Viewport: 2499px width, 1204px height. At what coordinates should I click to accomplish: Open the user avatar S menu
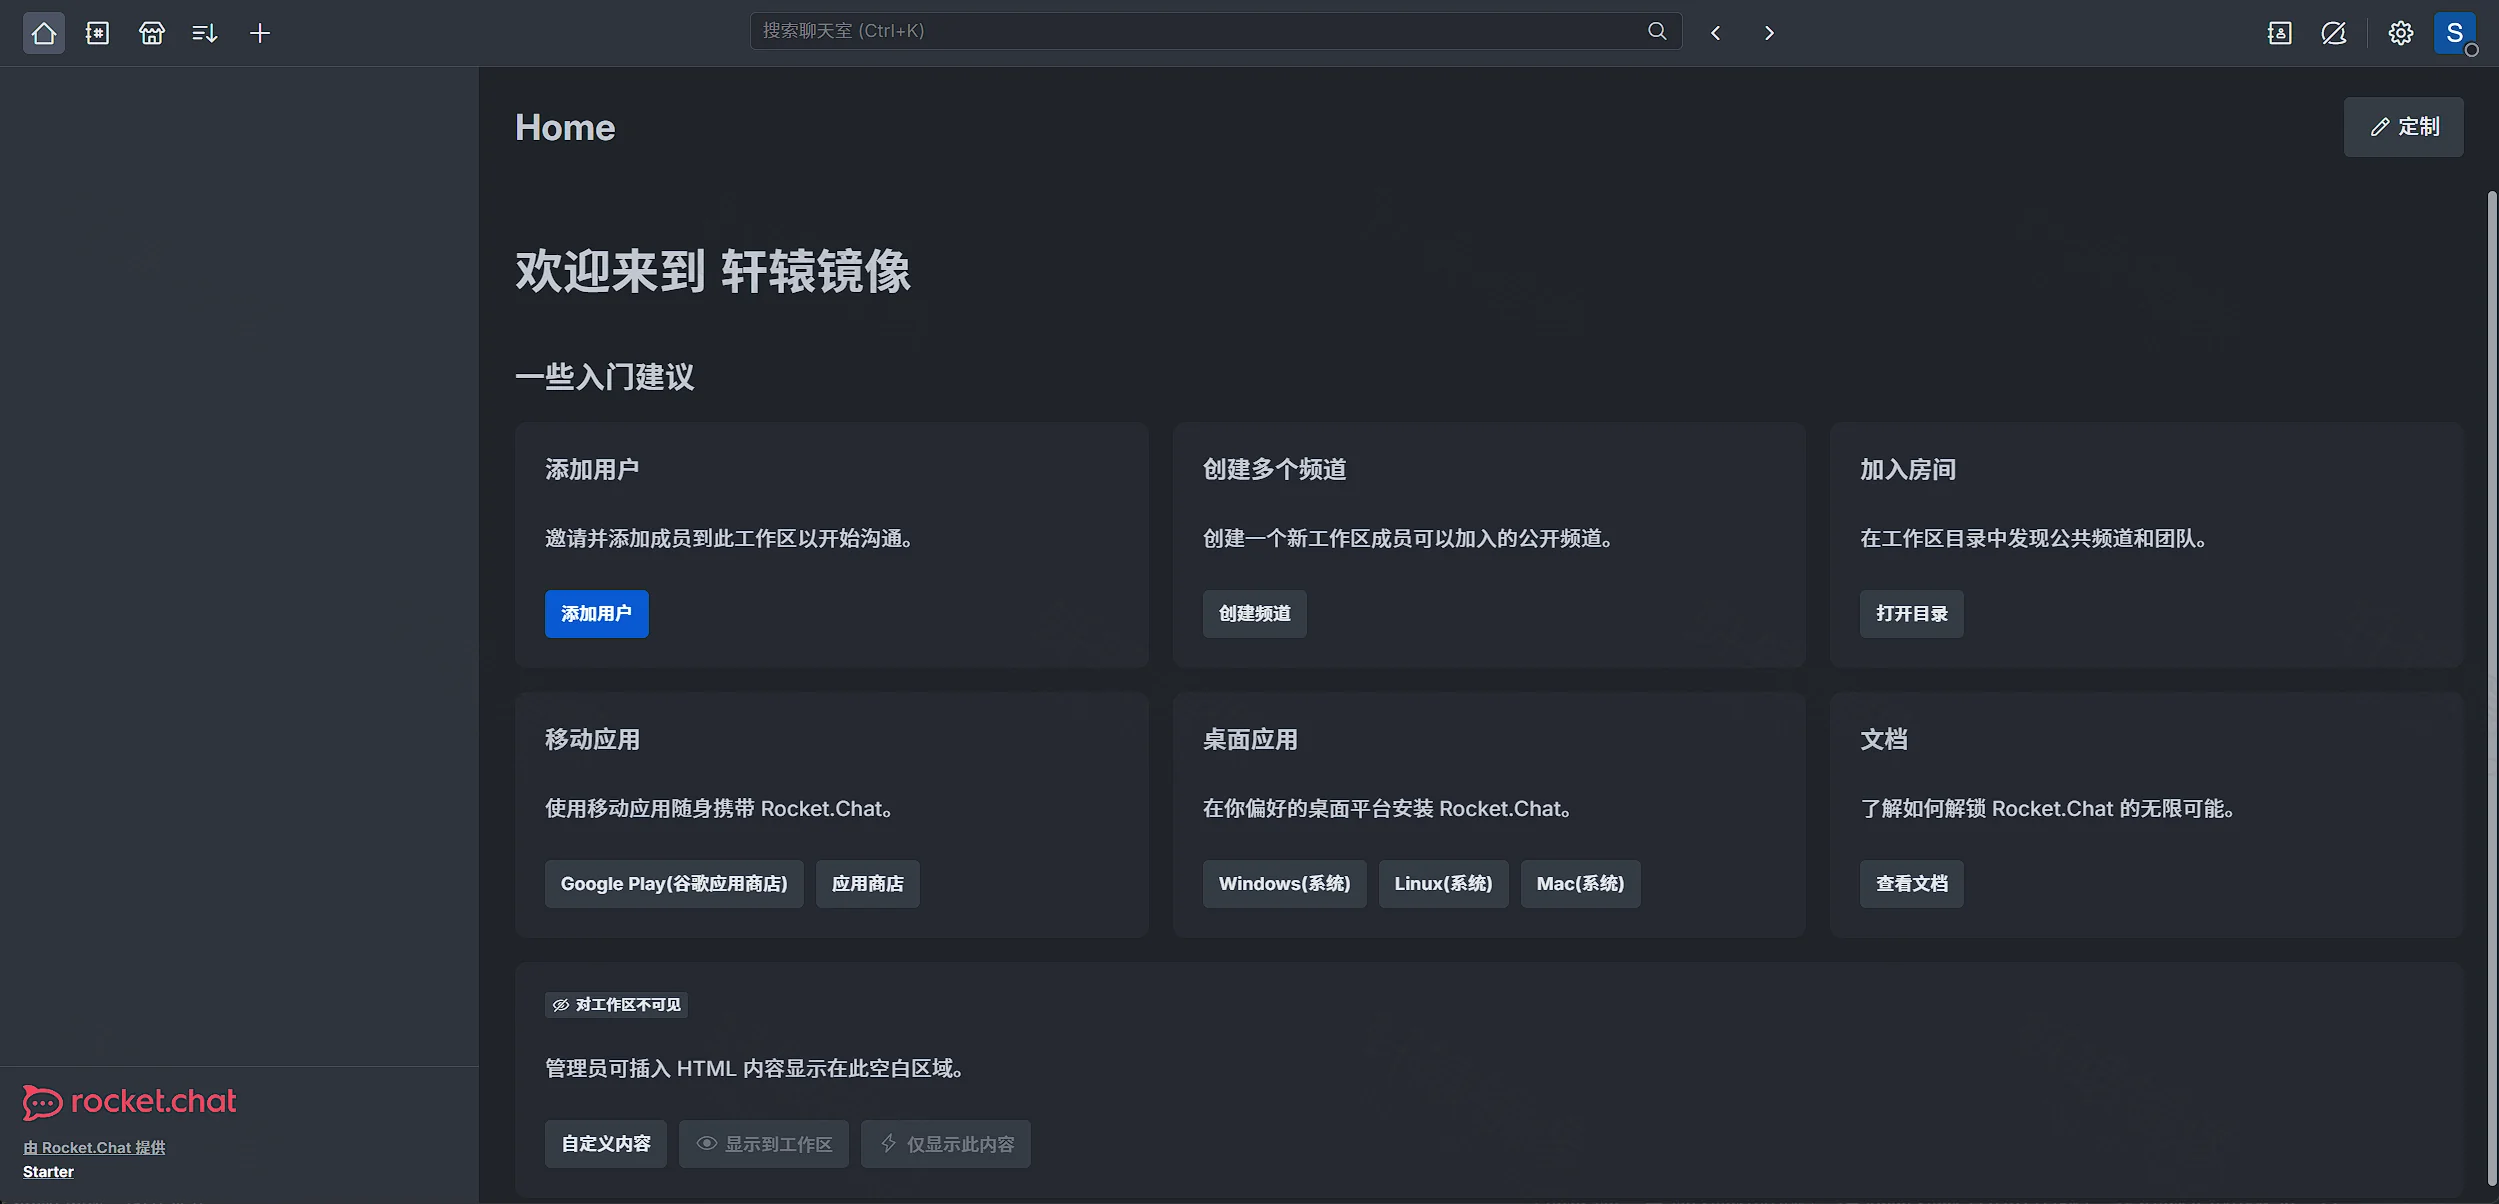point(2454,33)
